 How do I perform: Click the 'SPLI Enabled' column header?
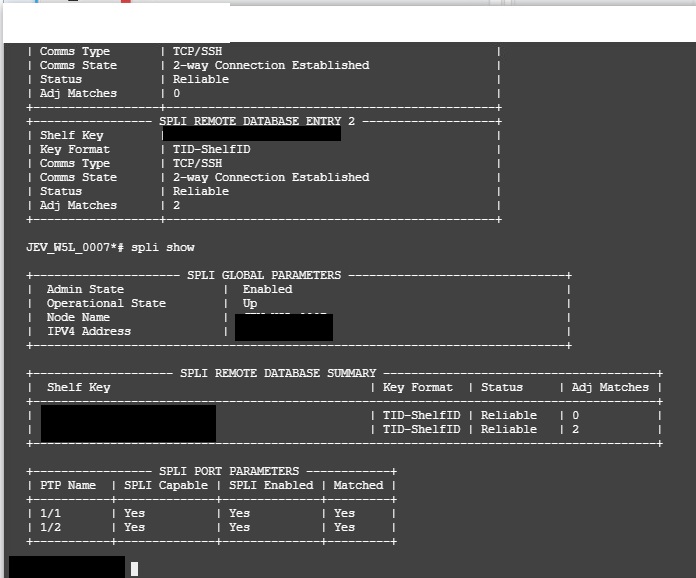pyautogui.click(x=271, y=485)
